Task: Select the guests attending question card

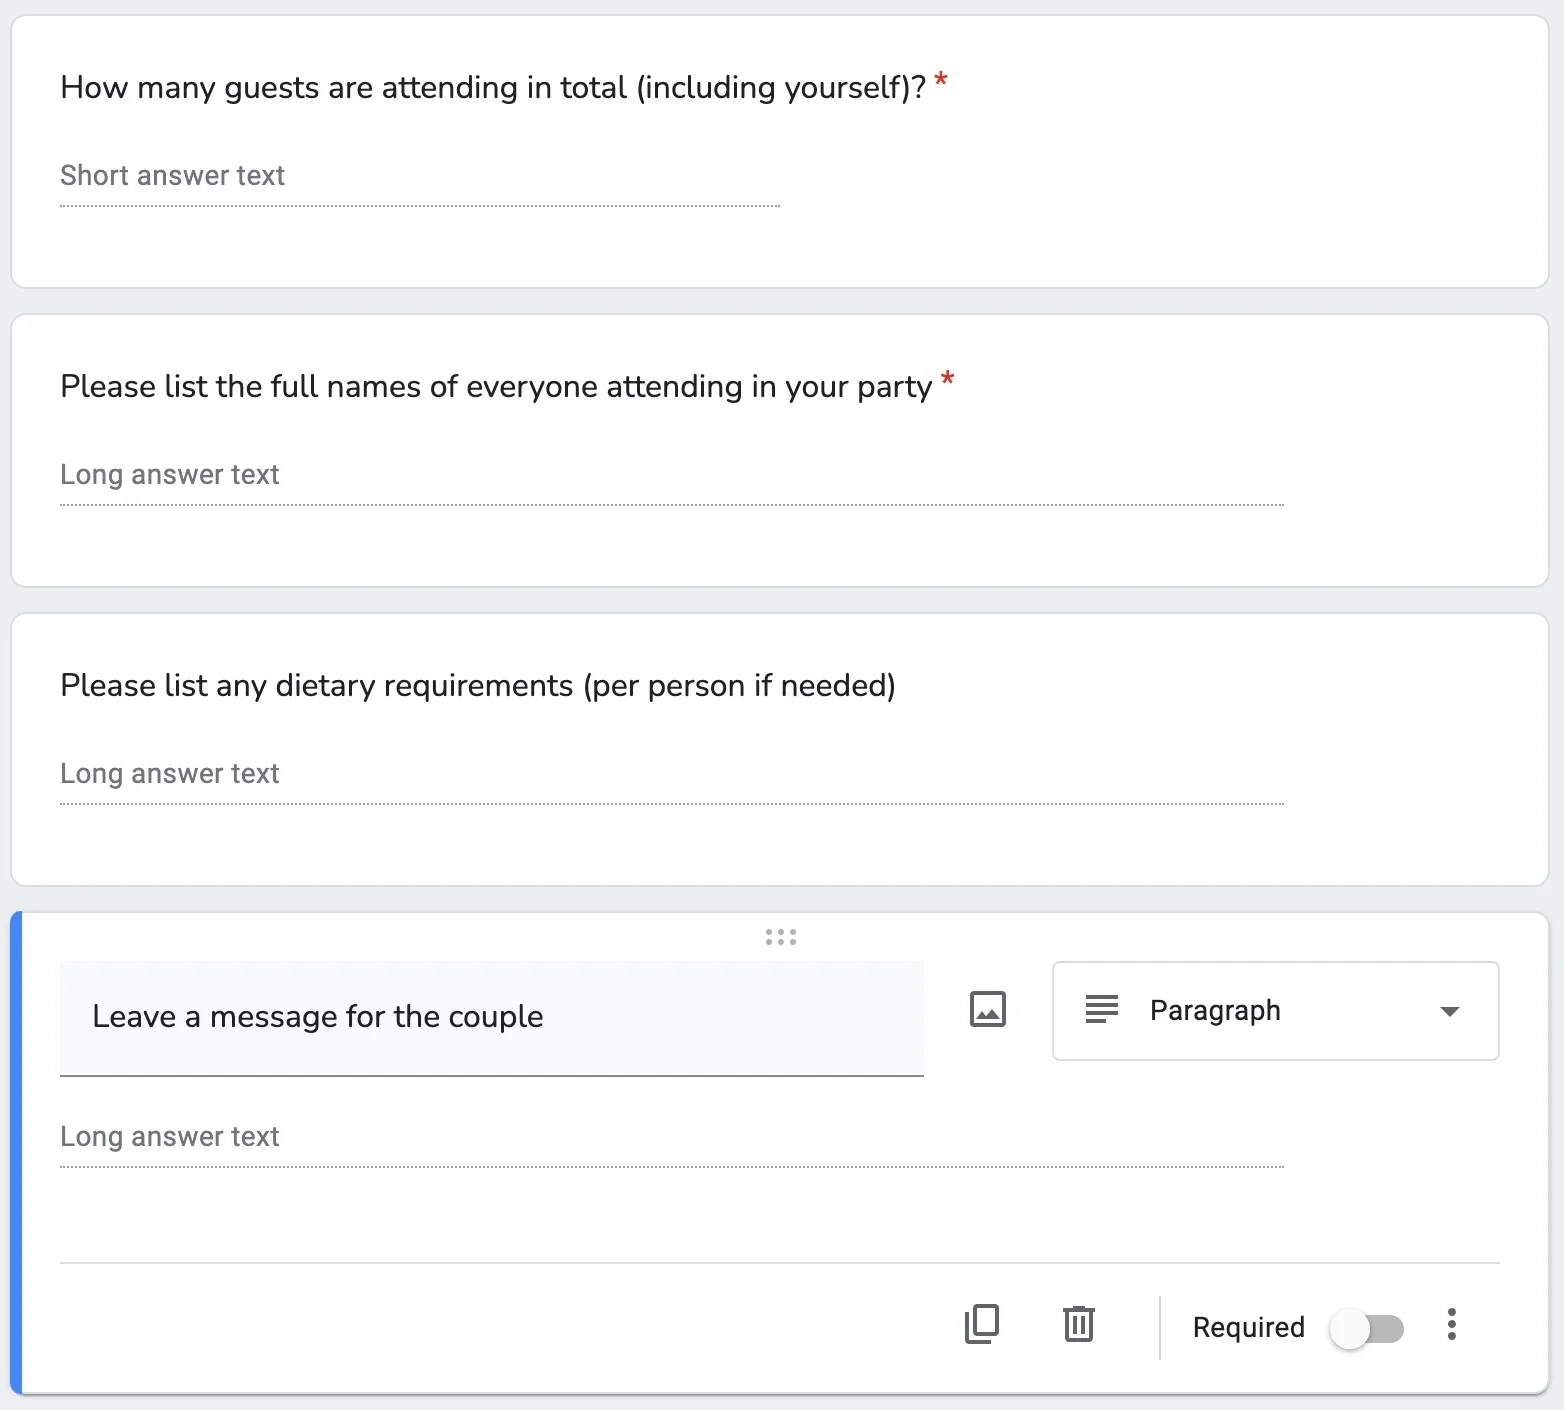Action: pyautogui.click(x=780, y=148)
